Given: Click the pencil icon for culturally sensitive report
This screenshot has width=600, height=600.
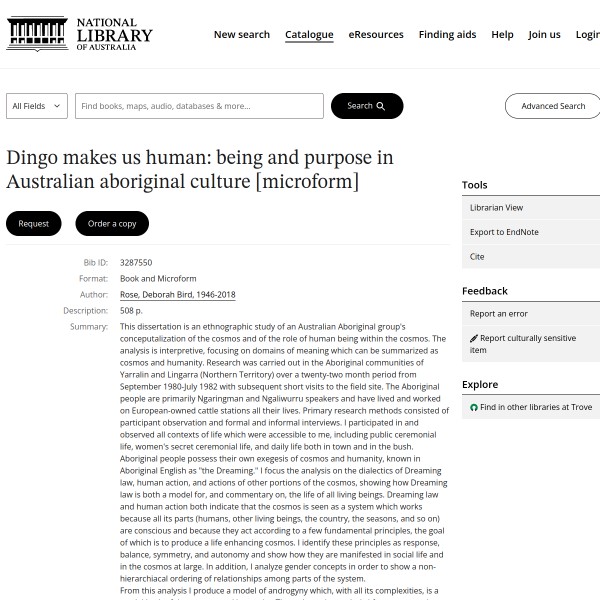Looking at the screenshot, I should pos(474,339).
